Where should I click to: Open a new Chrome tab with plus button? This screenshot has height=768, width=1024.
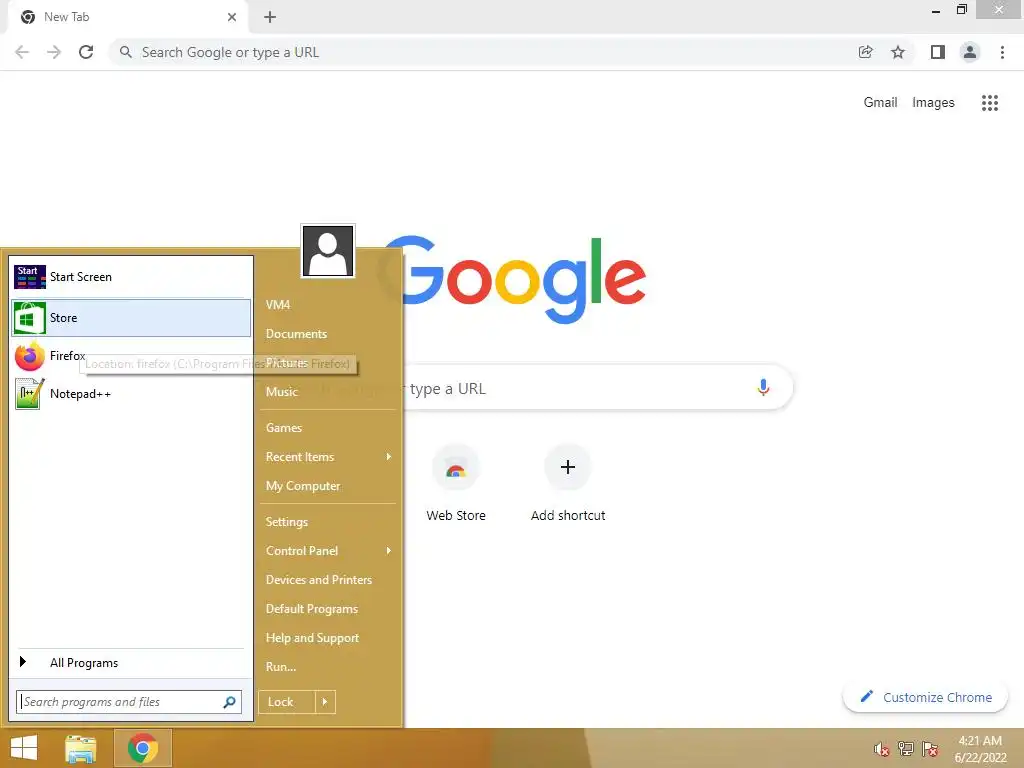tap(270, 17)
